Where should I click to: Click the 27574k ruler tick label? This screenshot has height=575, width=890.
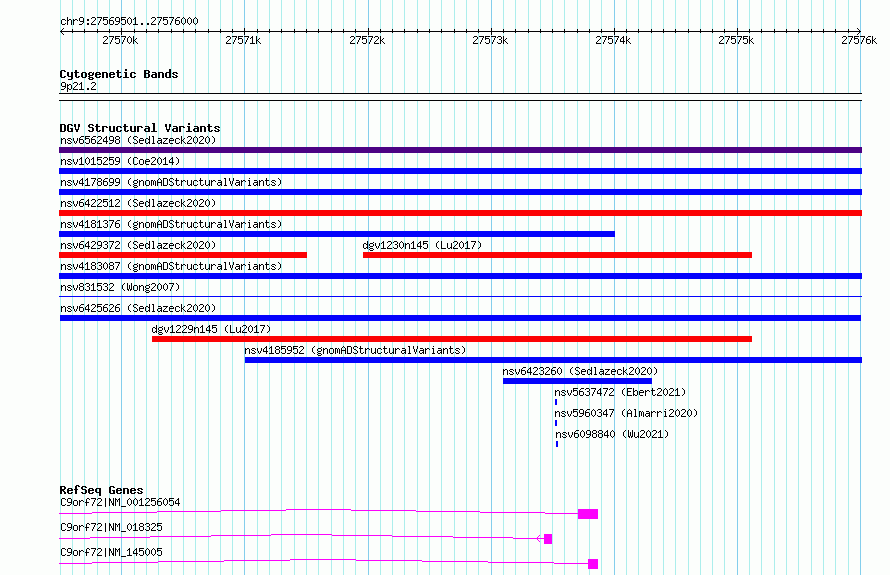pyautogui.click(x=613, y=40)
